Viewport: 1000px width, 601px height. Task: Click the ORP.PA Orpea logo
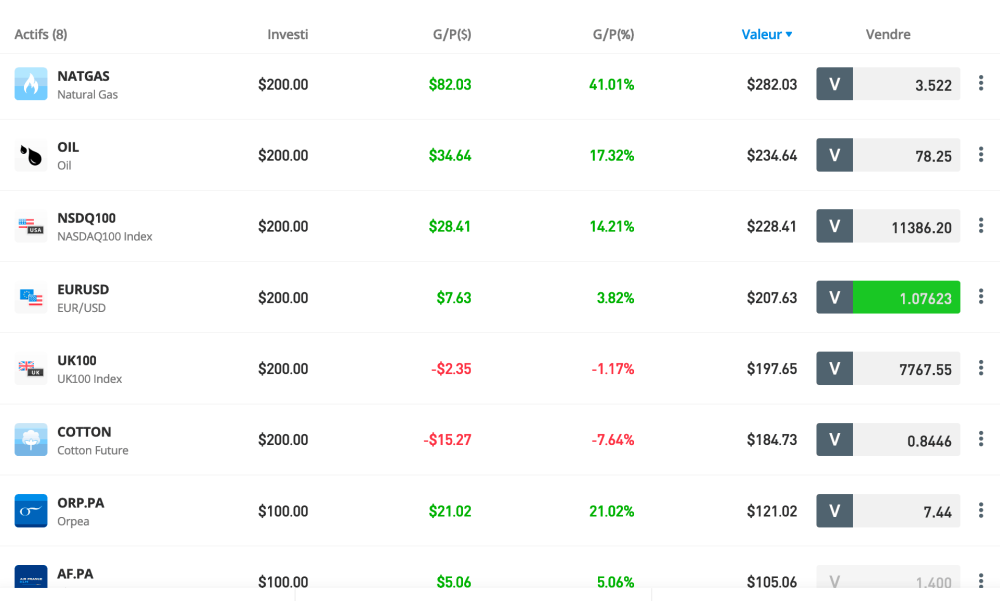tap(31, 511)
